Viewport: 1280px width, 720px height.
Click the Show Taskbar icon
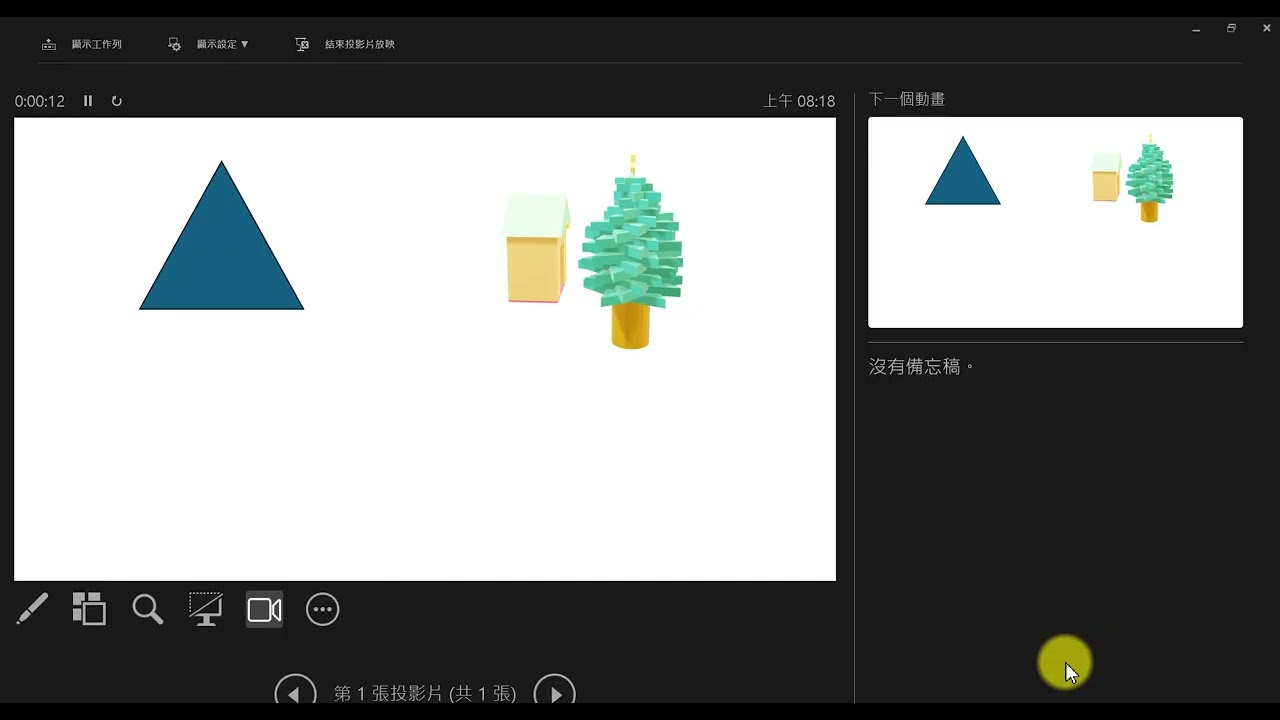point(49,44)
